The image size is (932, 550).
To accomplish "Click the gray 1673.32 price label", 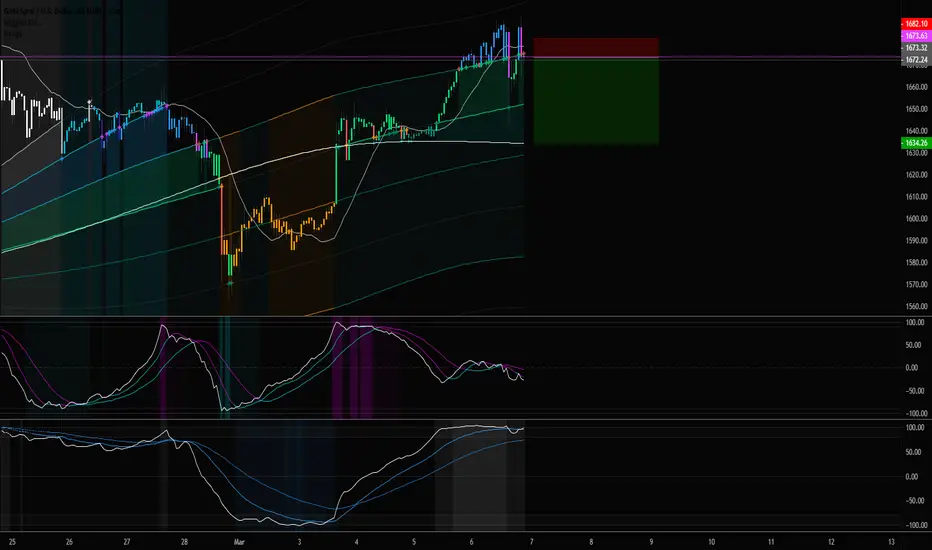I will (916, 48).
